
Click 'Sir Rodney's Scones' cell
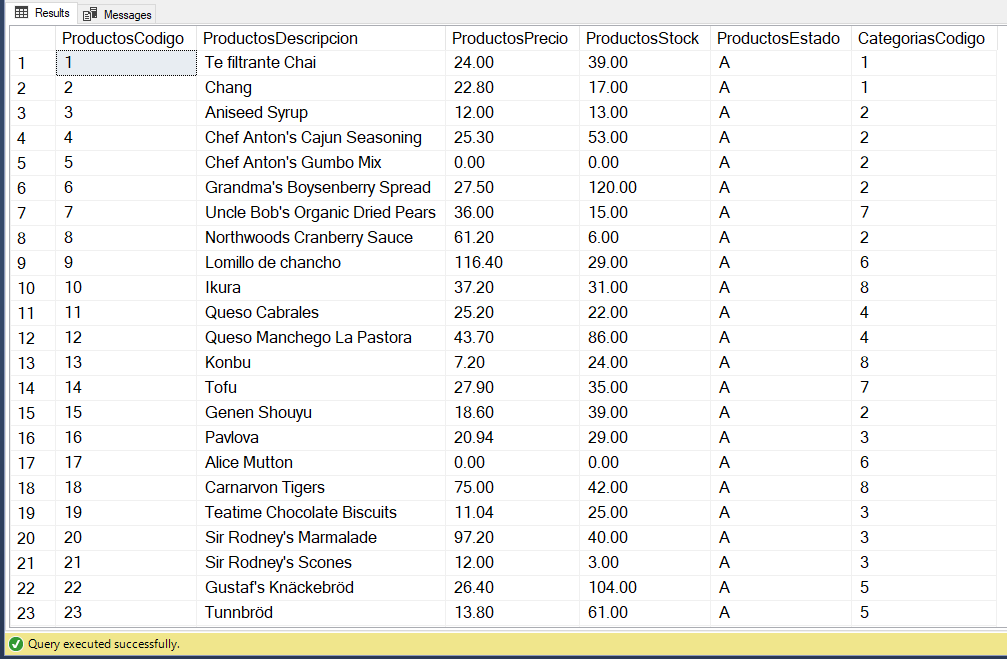click(321, 563)
